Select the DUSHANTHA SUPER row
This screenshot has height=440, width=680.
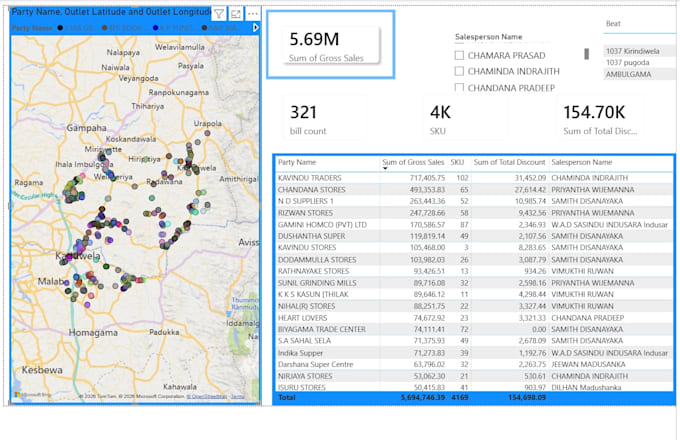coord(474,236)
